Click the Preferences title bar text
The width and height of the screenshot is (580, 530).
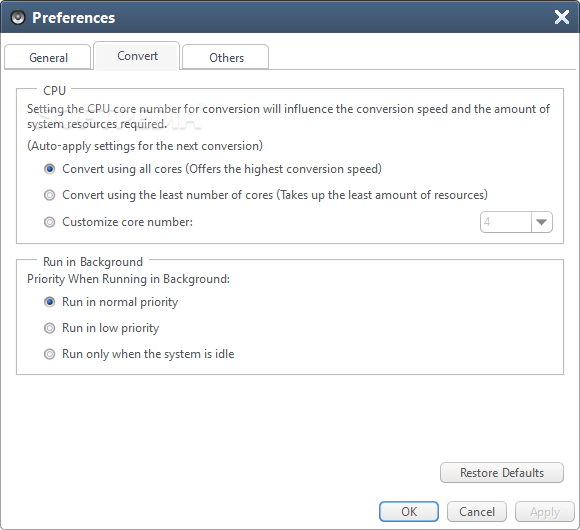point(74,18)
